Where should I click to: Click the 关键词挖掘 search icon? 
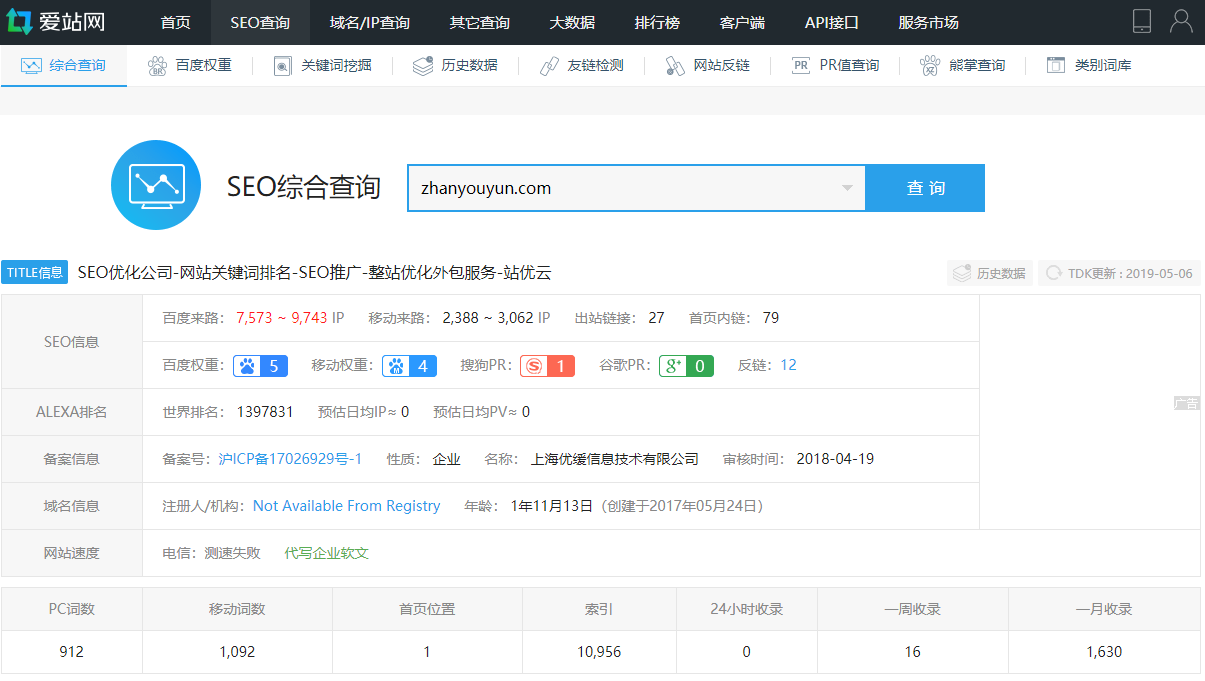pos(283,66)
